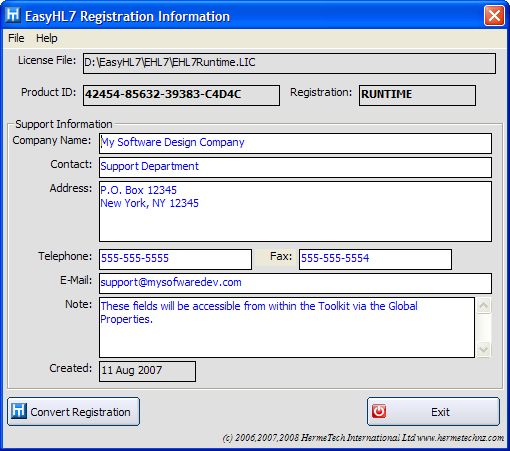This screenshot has width=510, height=451.
Task: Click the Registration label
Action: (321, 92)
